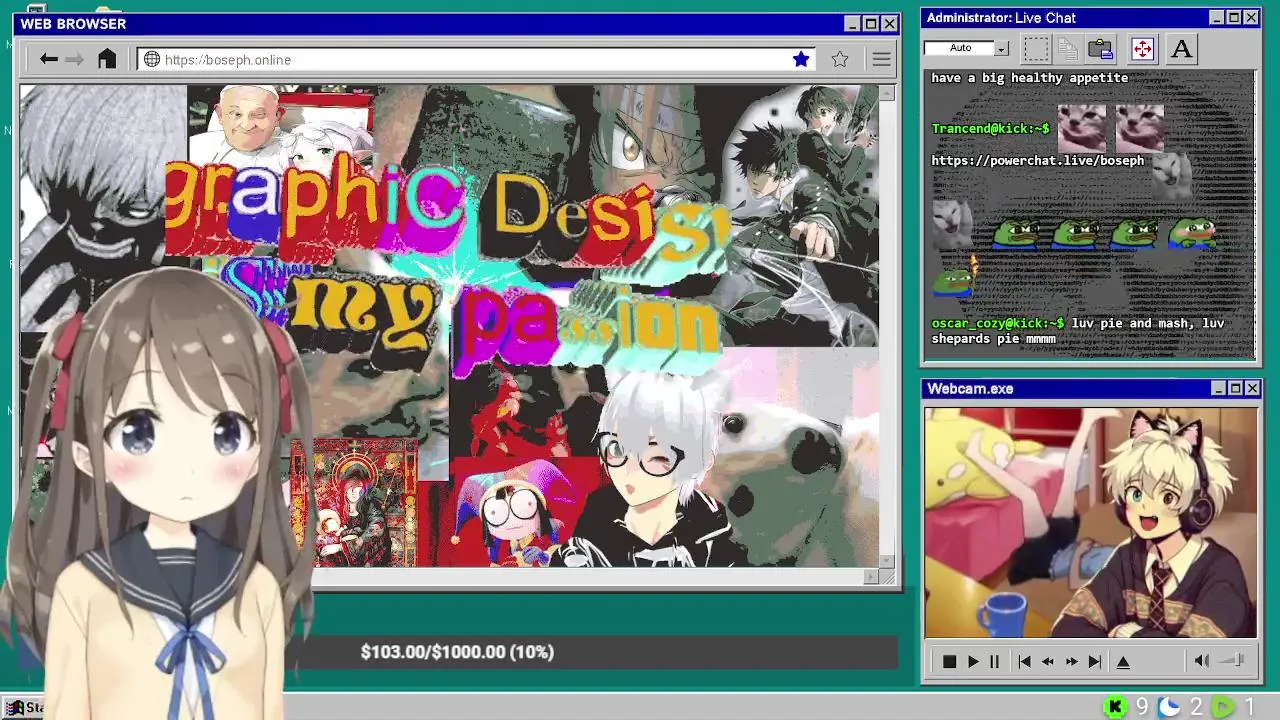Click the Webcam.exe video feed
This screenshot has width=1280, height=720.
[x=1090, y=522]
